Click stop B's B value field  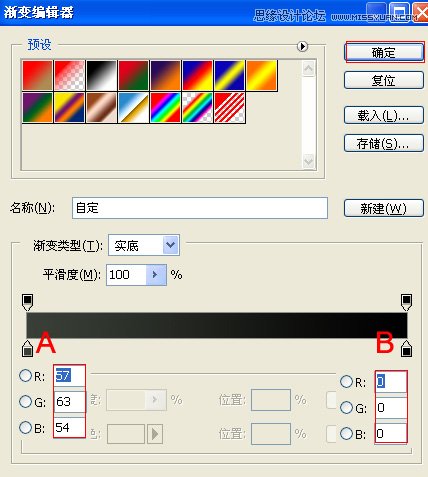391,433
